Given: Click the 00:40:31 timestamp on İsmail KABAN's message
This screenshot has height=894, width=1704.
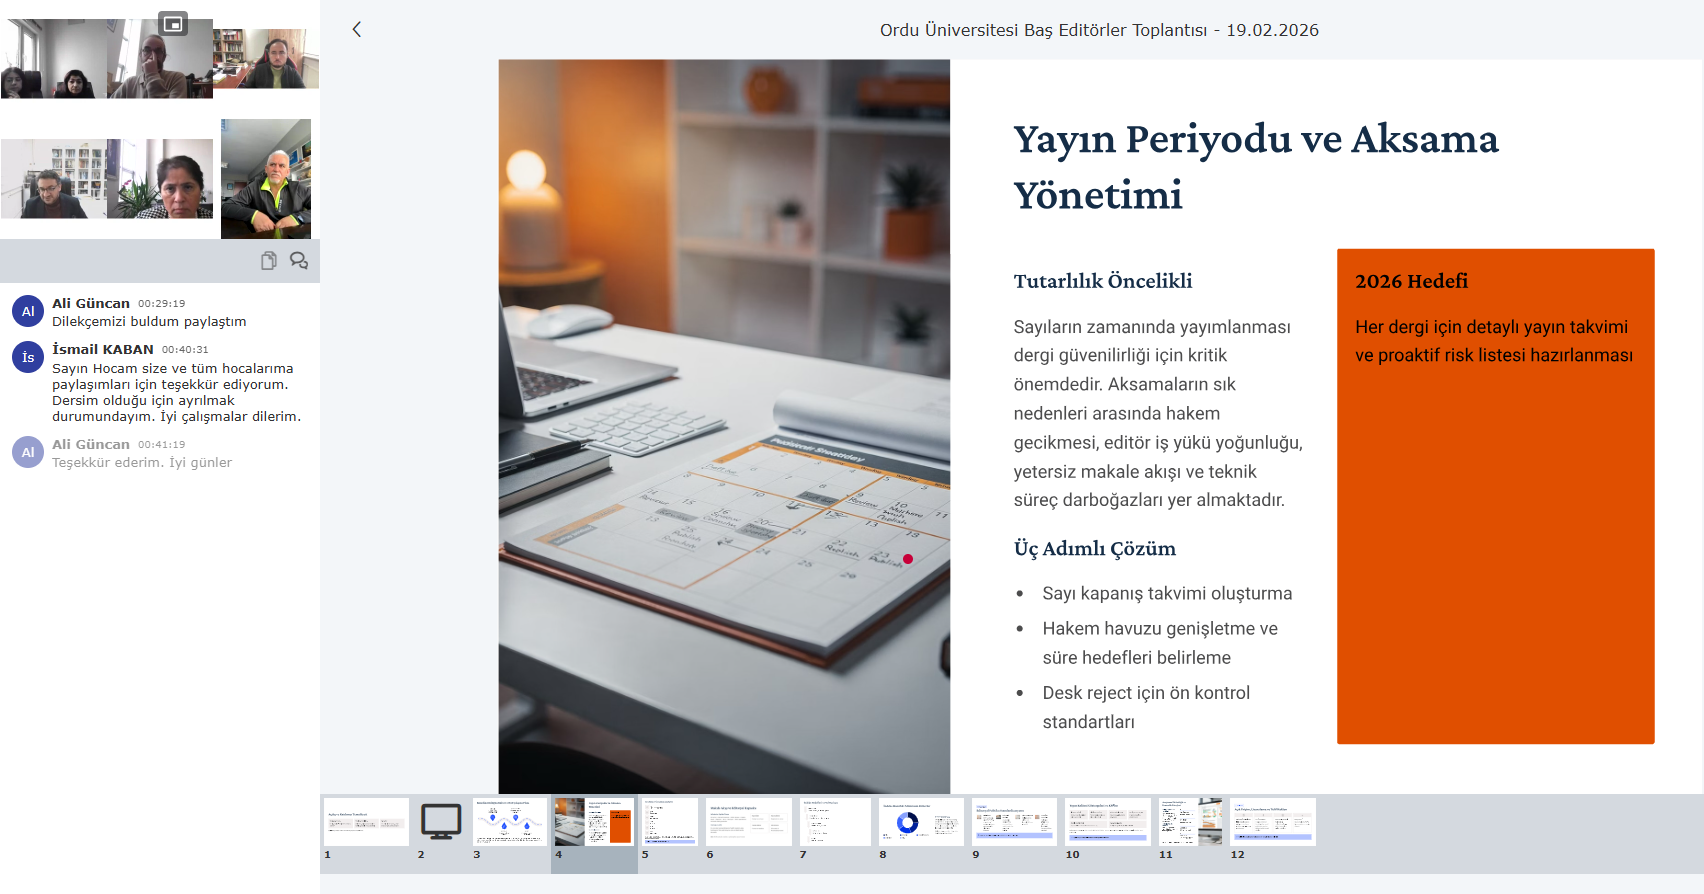Looking at the screenshot, I should tap(185, 350).
